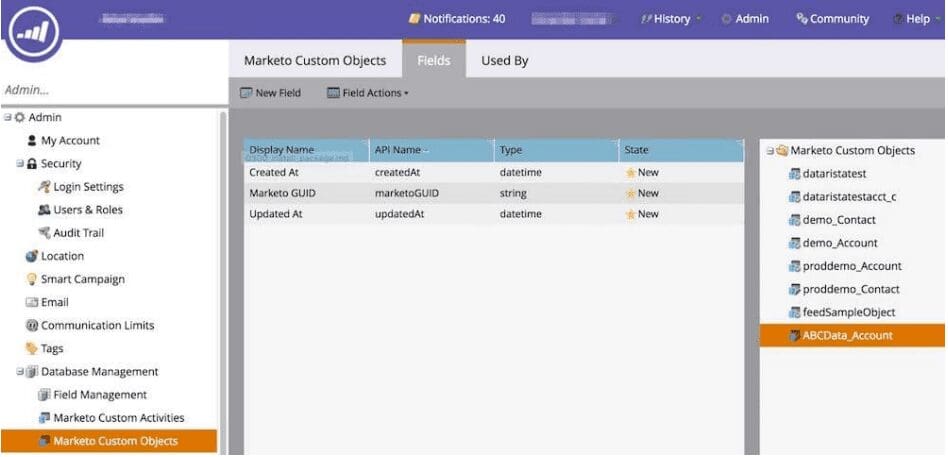Click the Database Management icon
Image resolution: width=948 pixels, height=457 pixels.
coord(32,372)
